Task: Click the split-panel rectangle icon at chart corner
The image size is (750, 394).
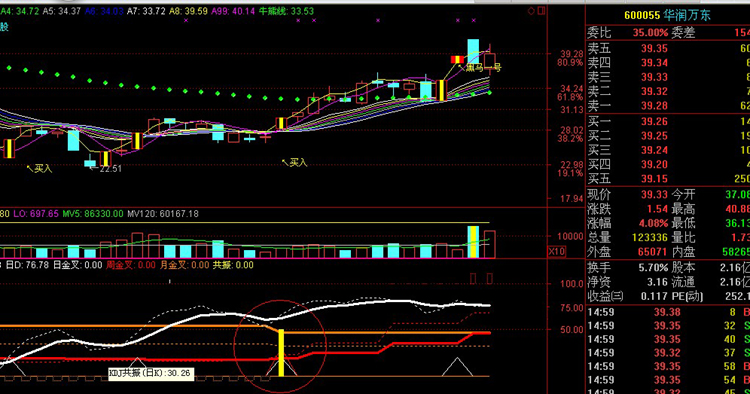Action: coord(541,11)
